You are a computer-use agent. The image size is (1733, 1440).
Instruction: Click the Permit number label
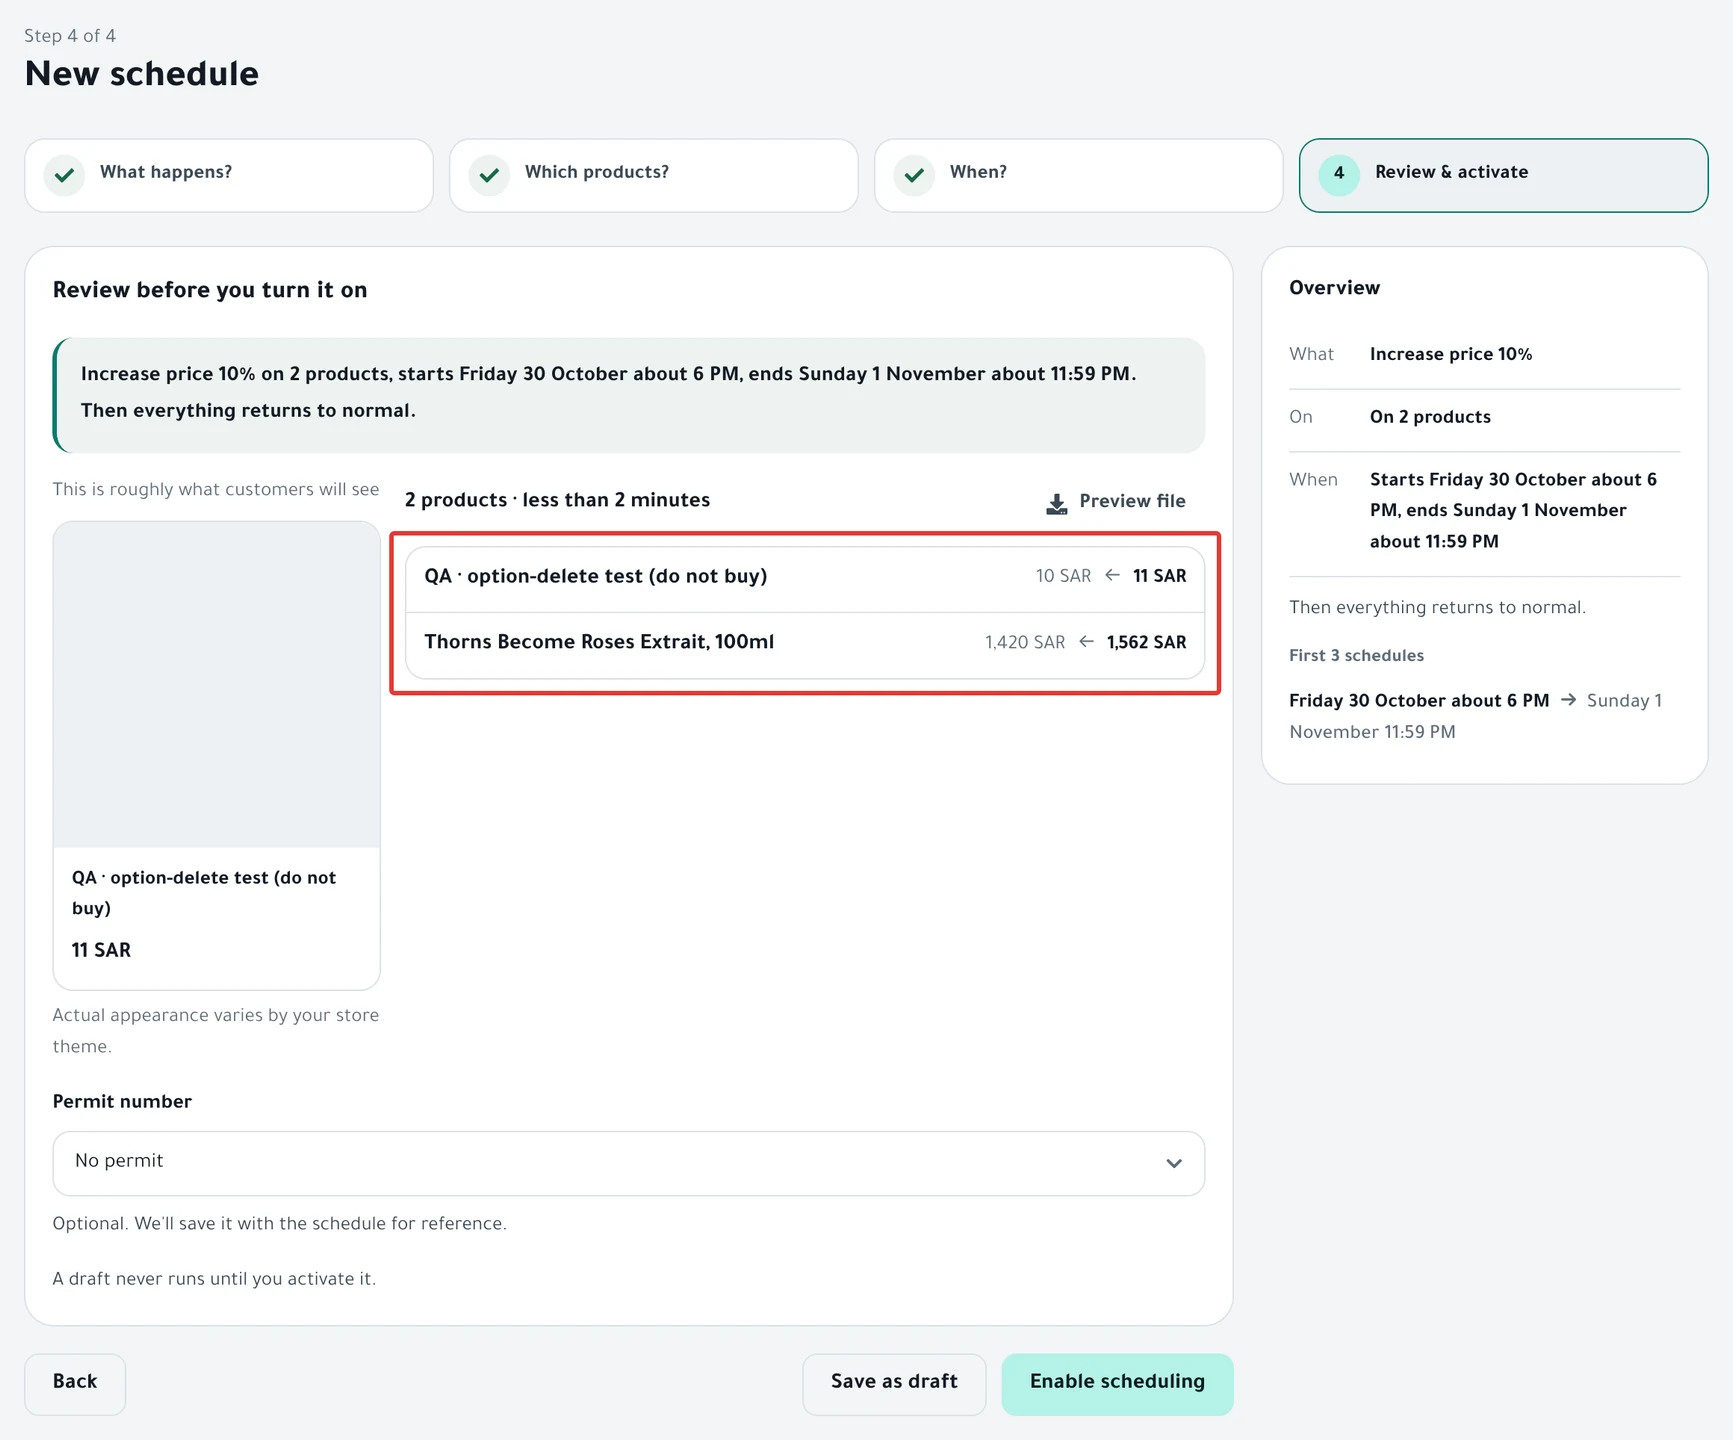122,1102
